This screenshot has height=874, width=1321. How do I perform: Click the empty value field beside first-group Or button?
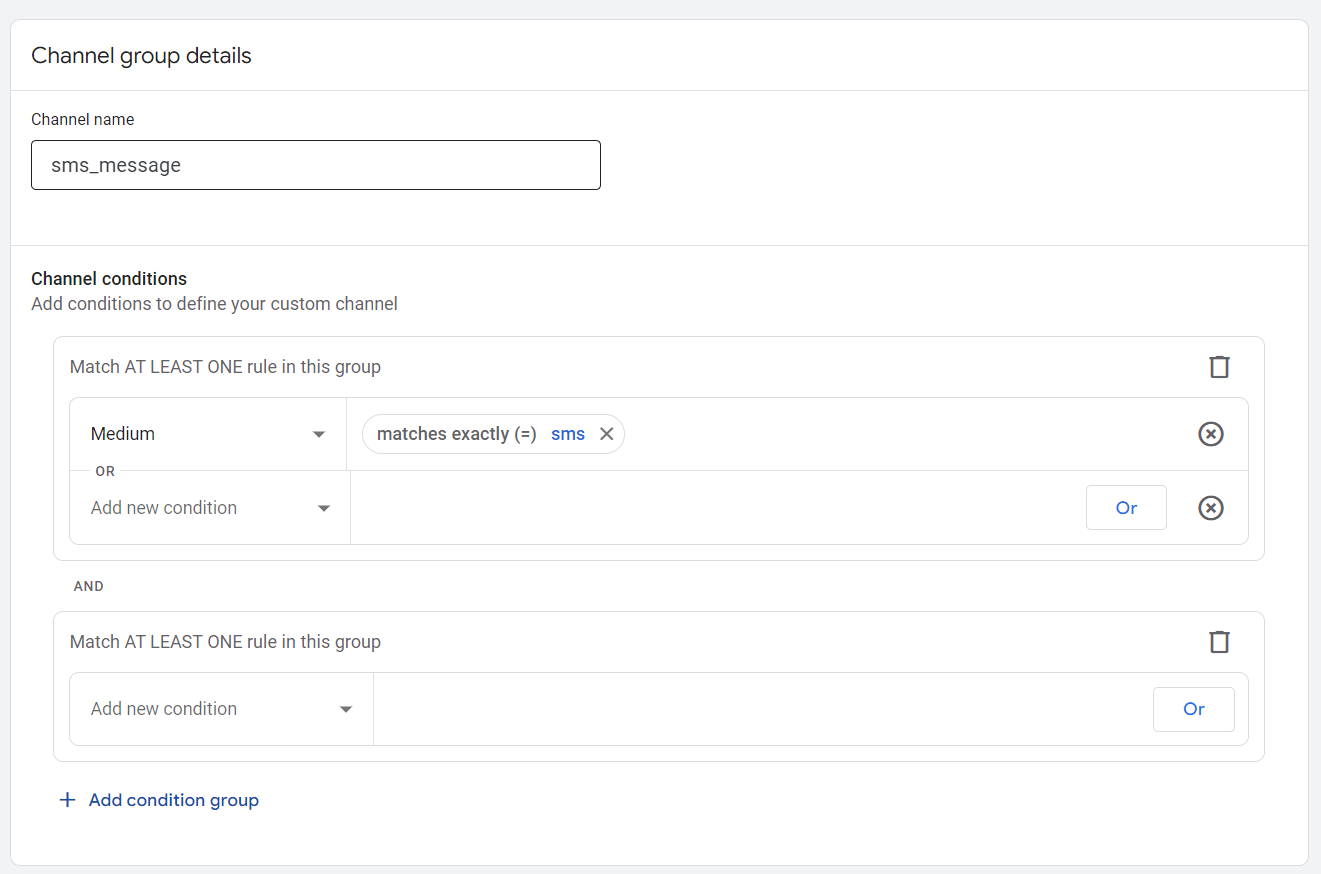point(716,508)
